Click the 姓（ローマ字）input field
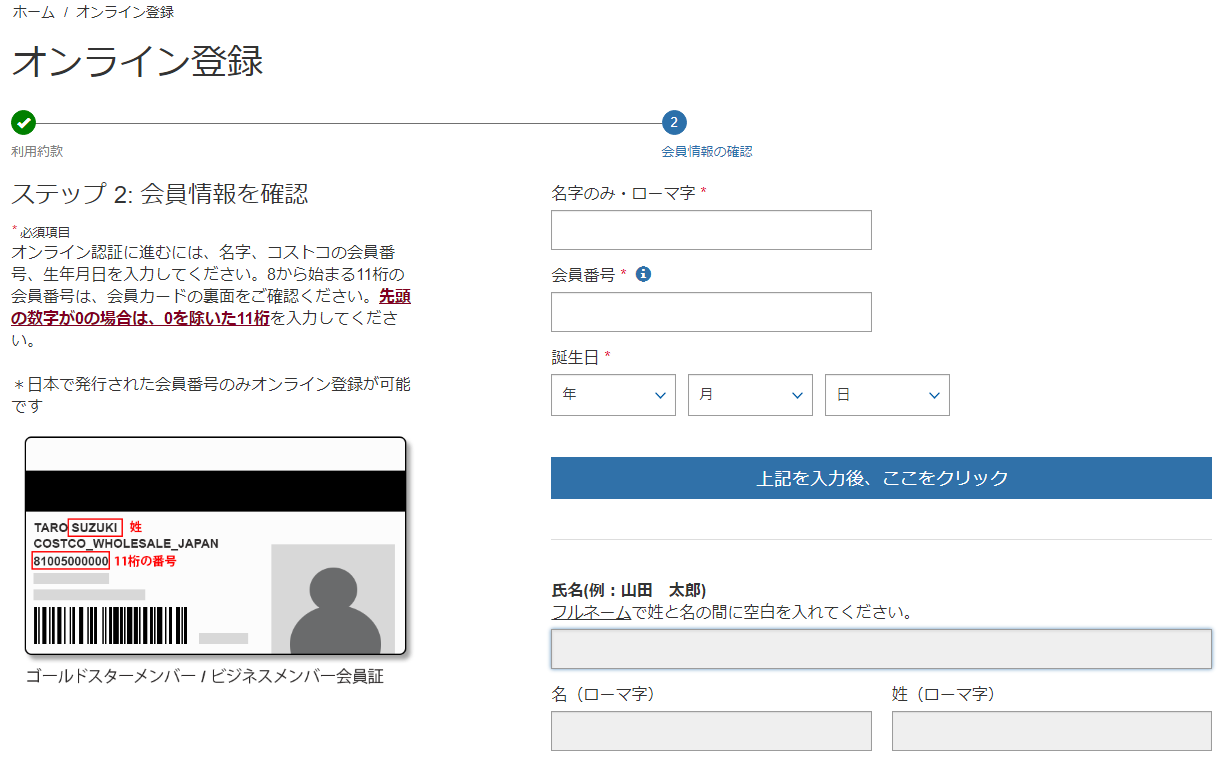Viewport: 1228px width, 763px height. (x=1052, y=731)
